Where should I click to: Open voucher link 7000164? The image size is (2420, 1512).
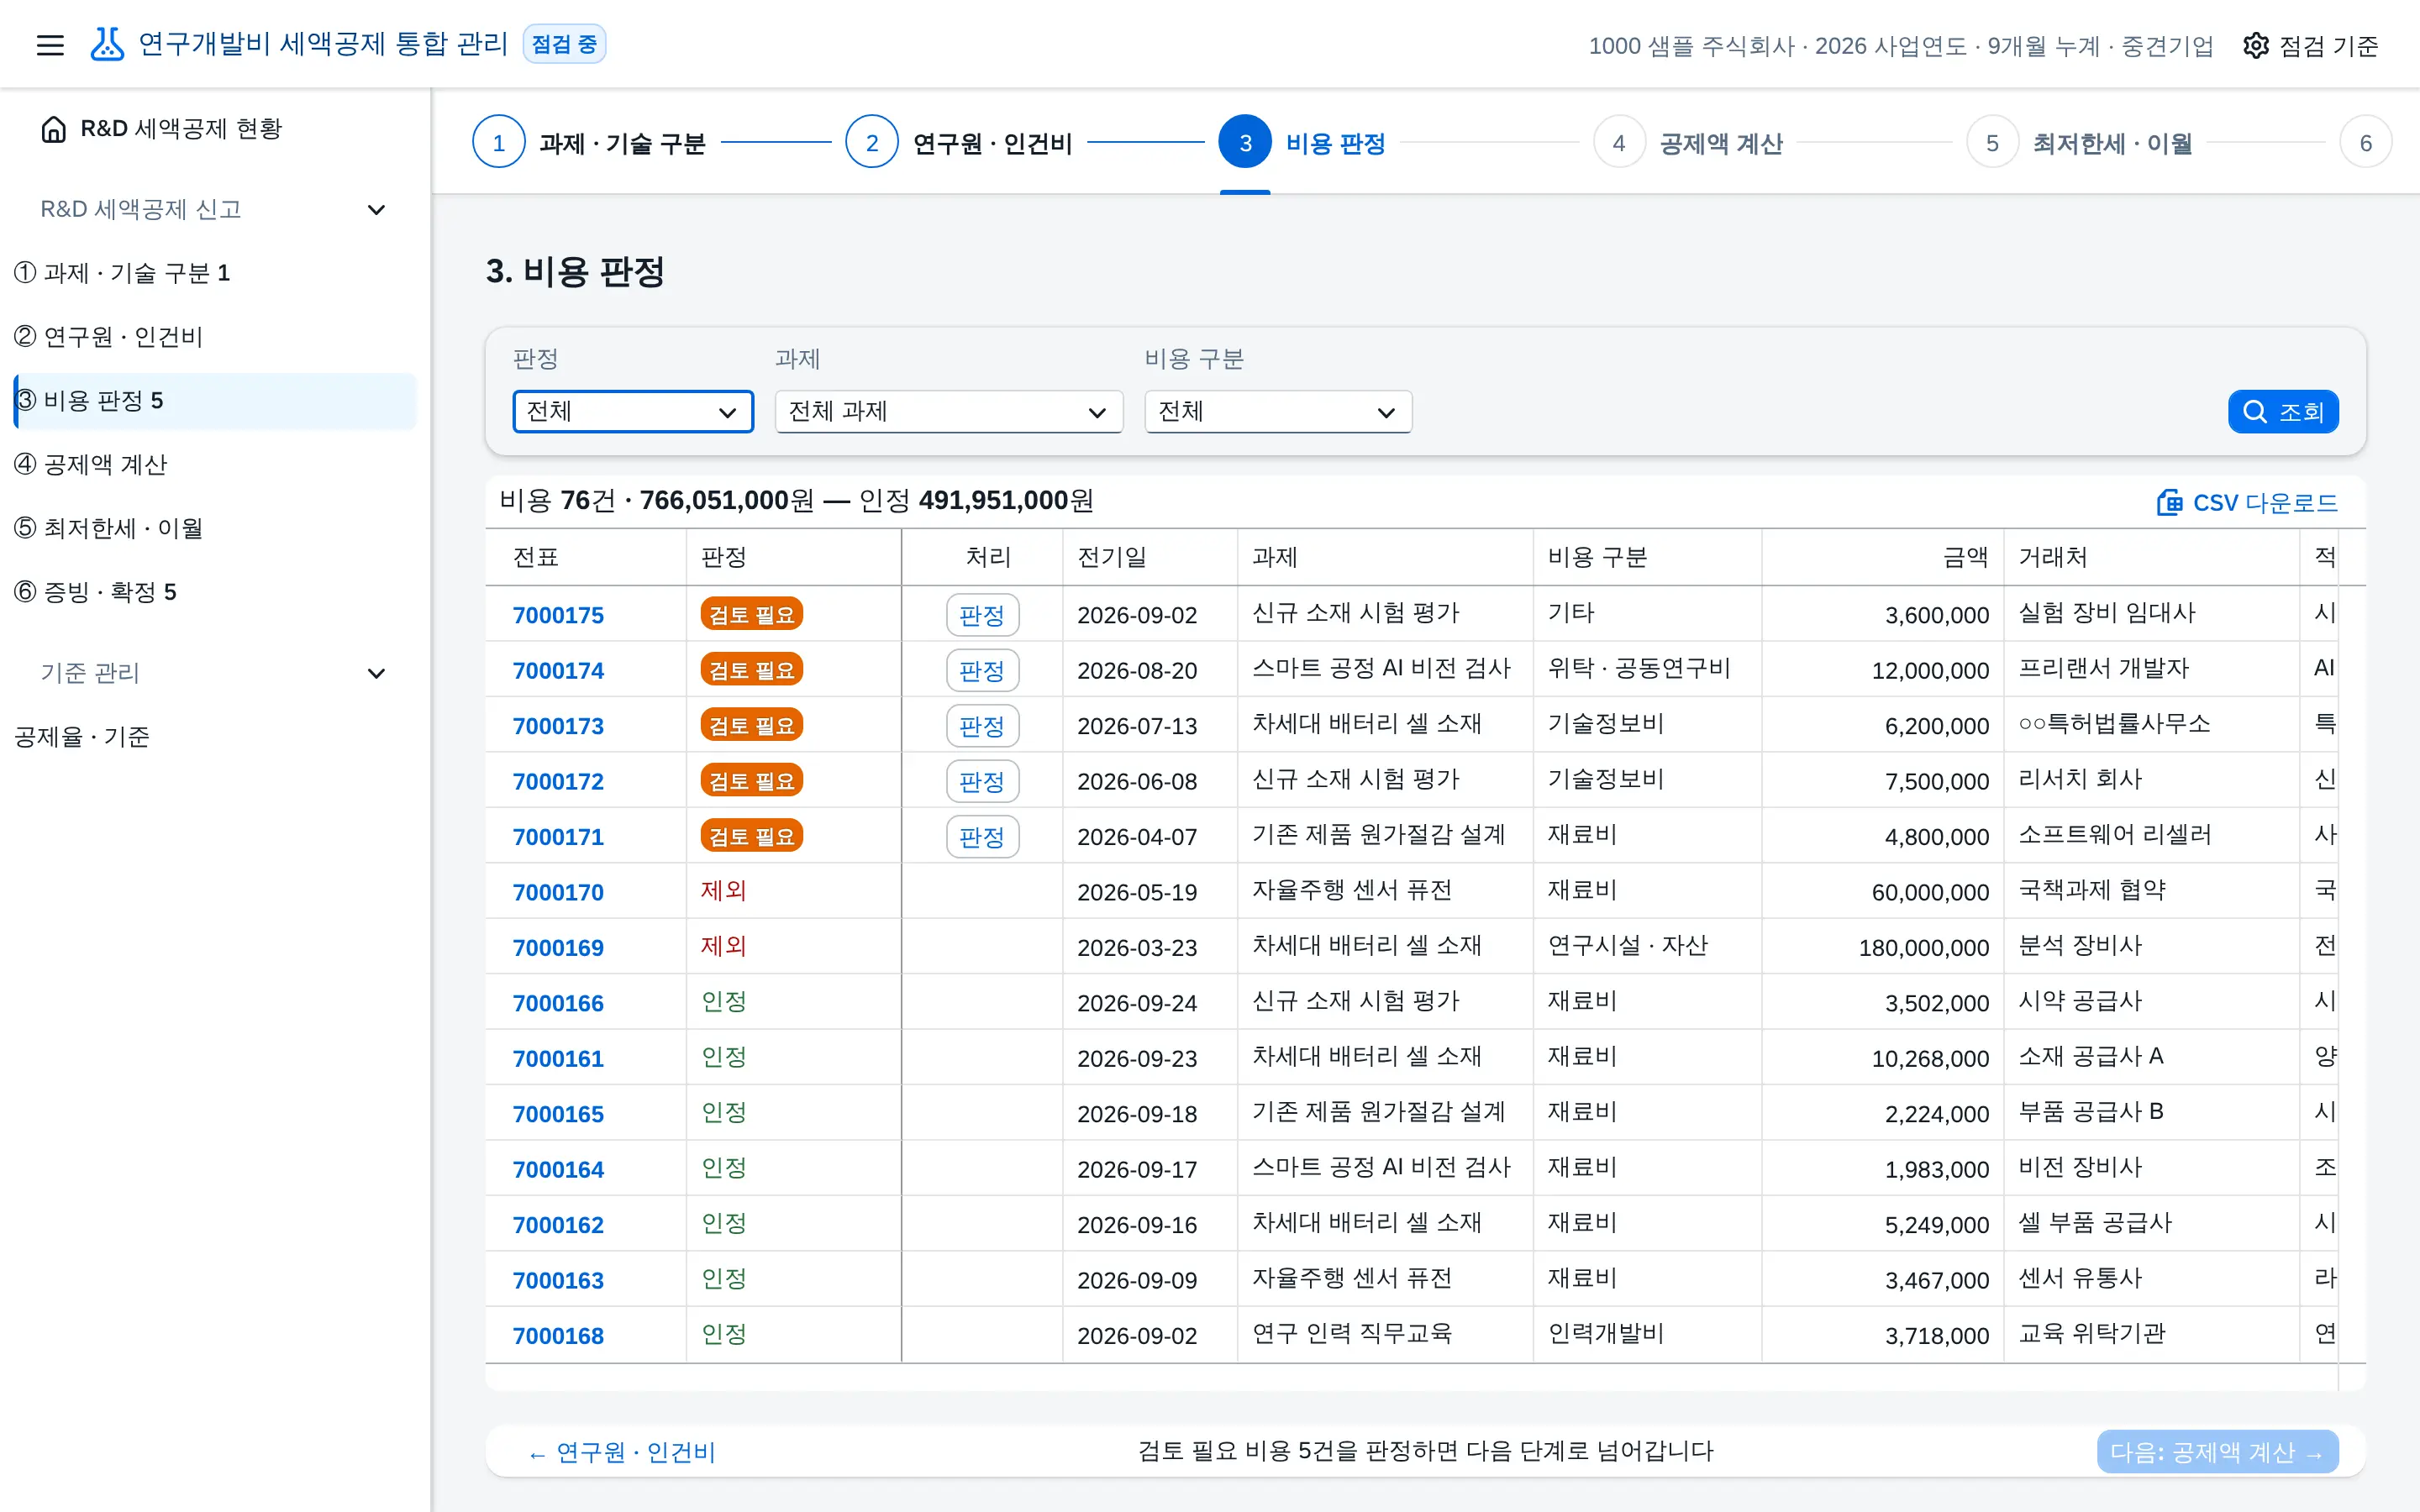click(x=558, y=1170)
